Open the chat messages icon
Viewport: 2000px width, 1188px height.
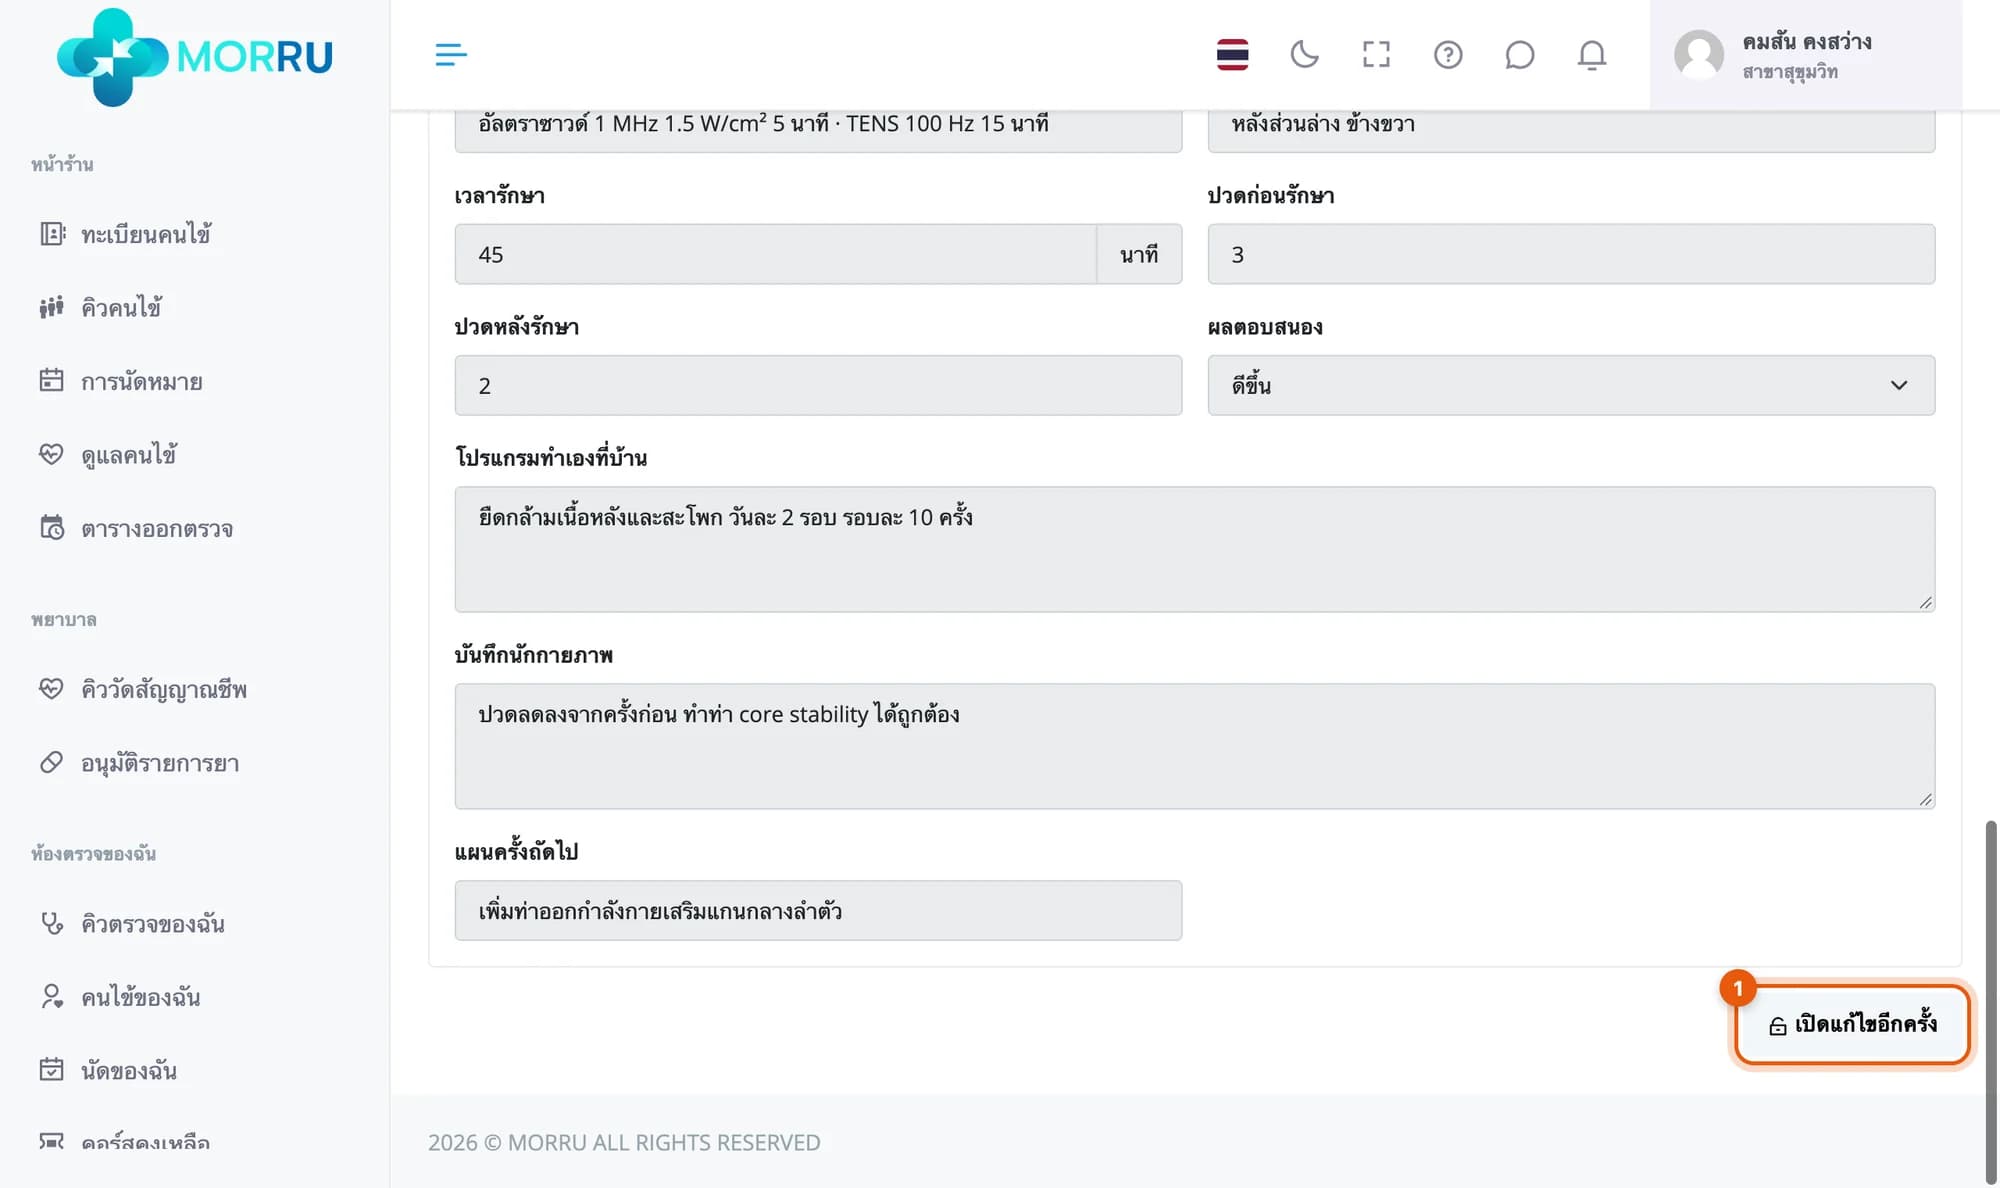1519,55
